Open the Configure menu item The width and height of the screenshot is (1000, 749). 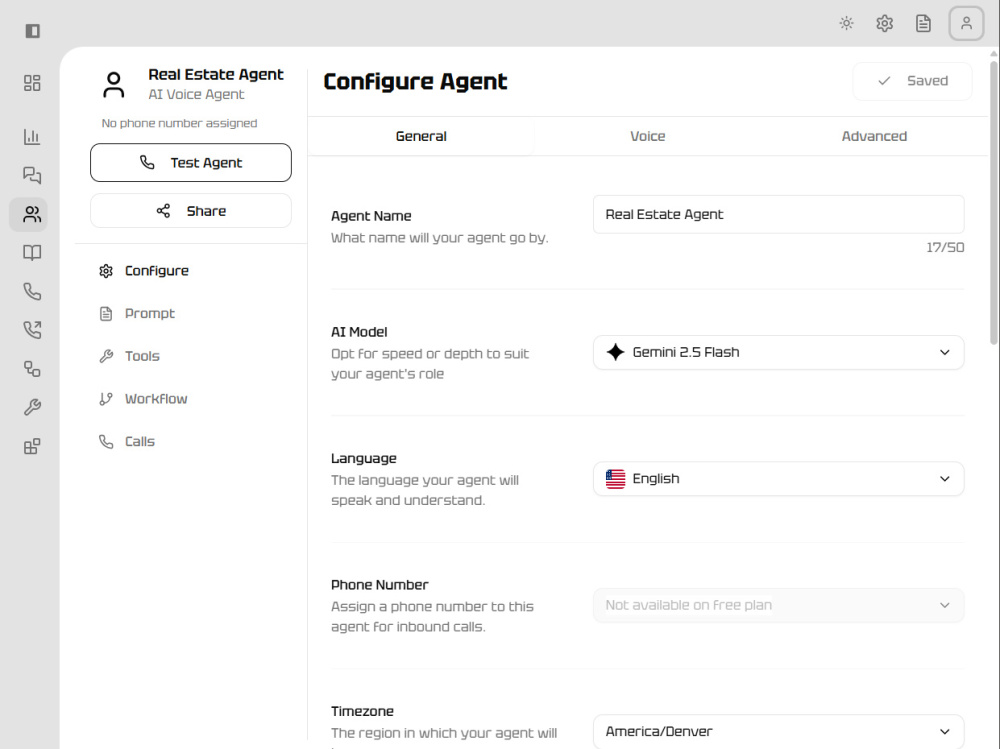point(144,271)
